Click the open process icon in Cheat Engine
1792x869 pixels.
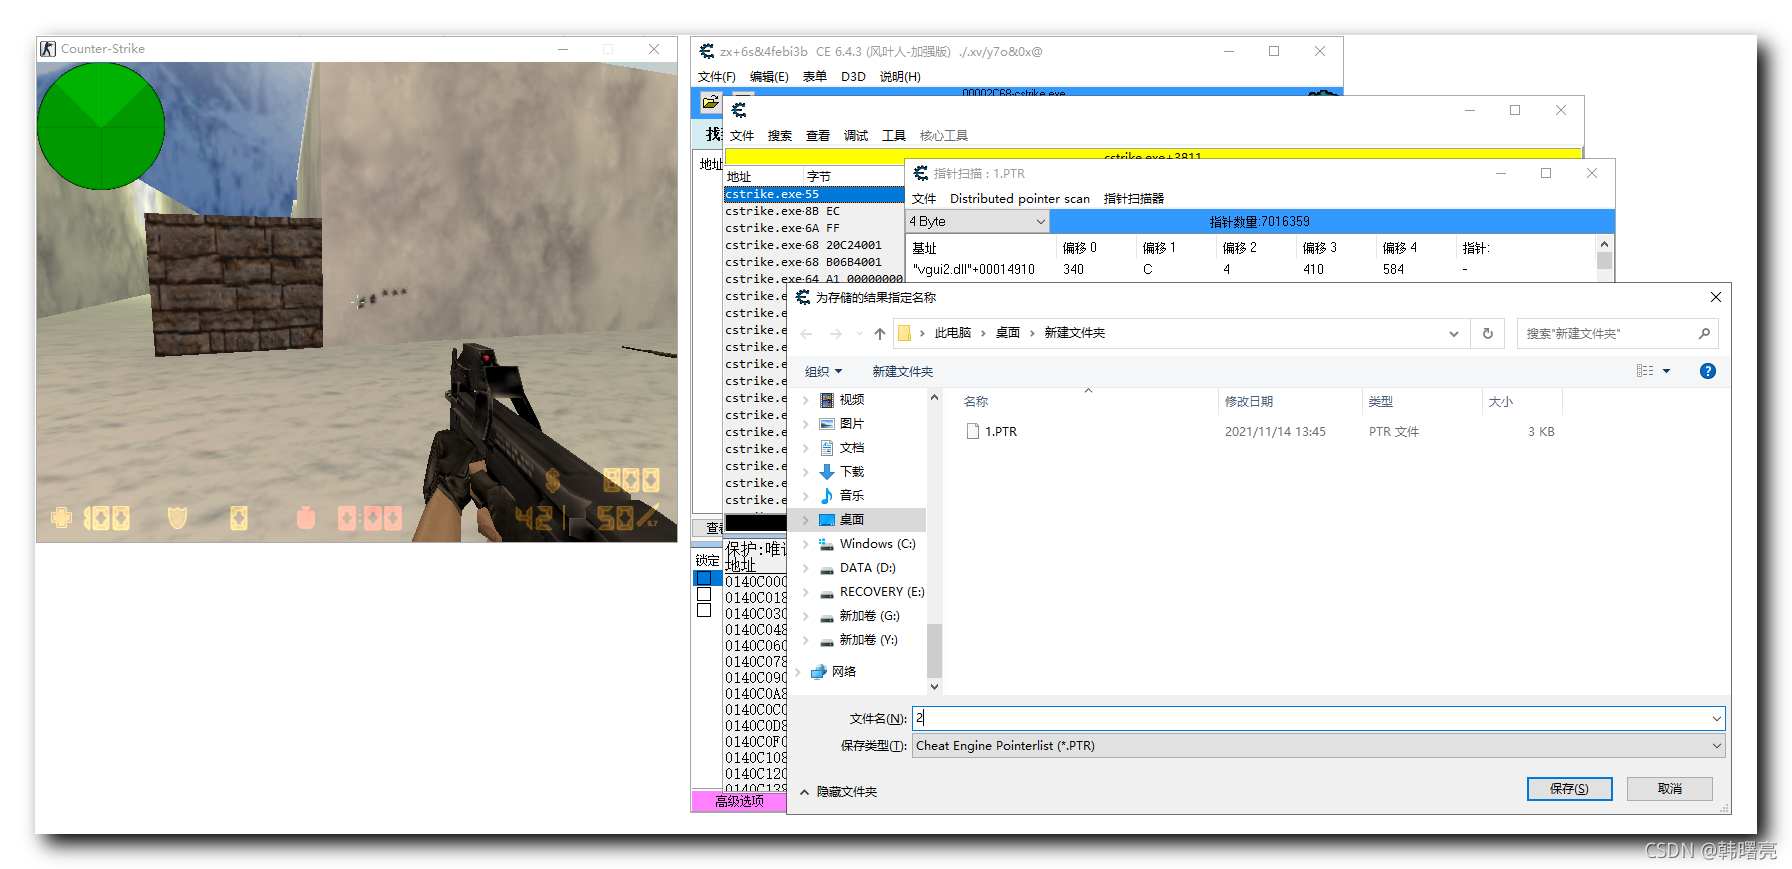(x=710, y=101)
